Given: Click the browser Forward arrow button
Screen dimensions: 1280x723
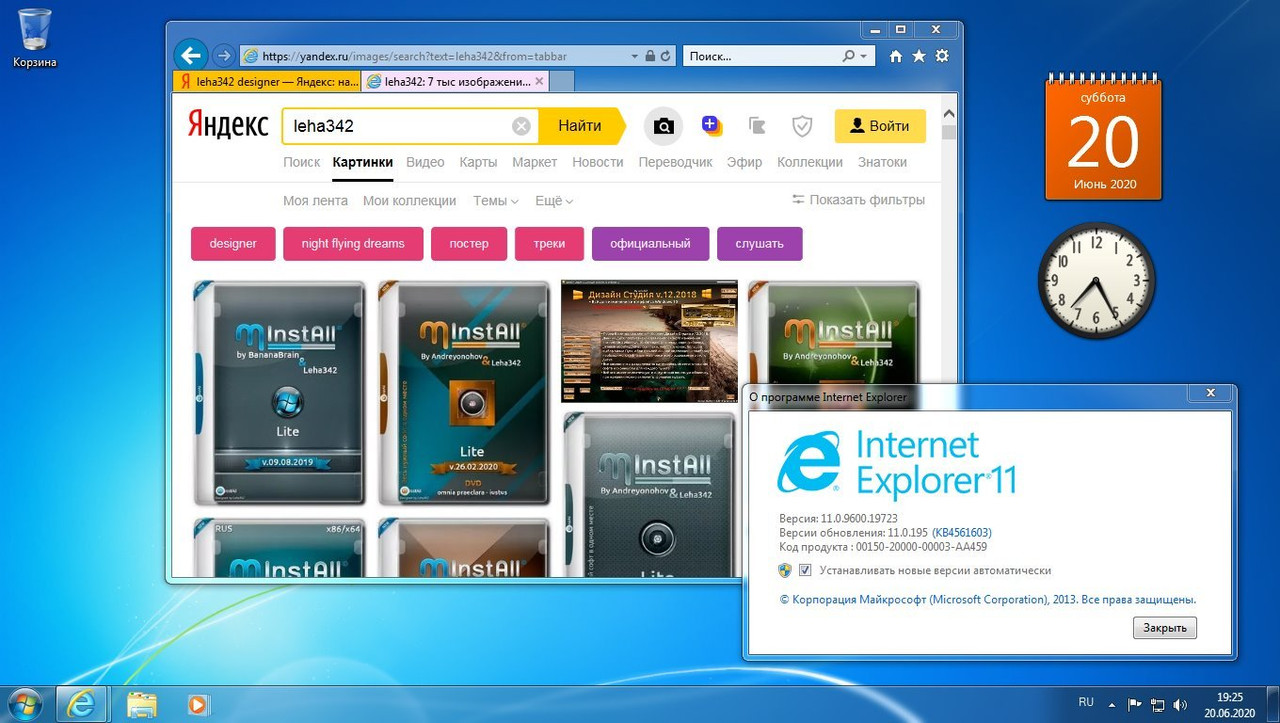Looking at the screenshot, I should pos(223,56).
